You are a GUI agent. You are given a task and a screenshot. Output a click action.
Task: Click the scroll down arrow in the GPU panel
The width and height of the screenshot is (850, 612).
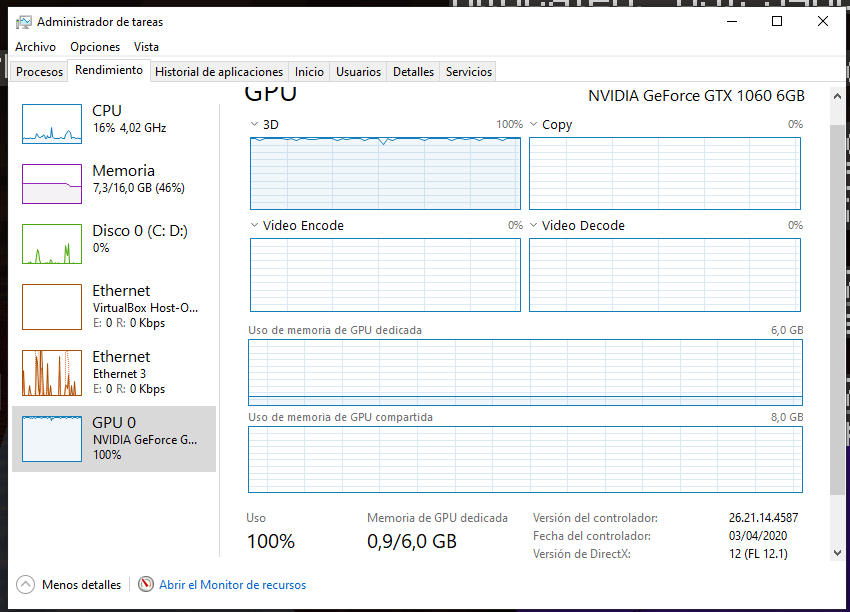(x=837, y=552)
